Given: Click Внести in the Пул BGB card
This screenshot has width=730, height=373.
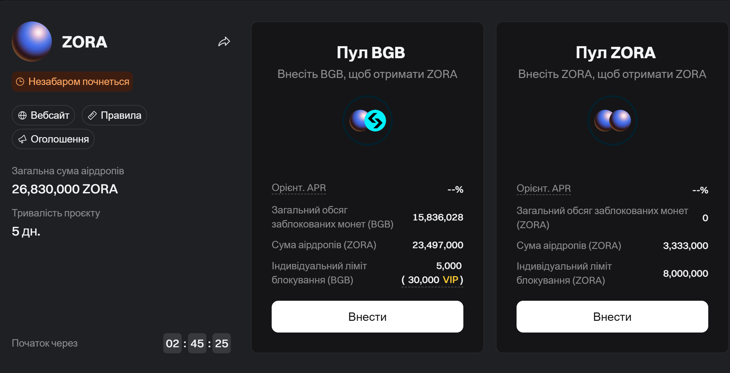Looking at the screenshot, I should (x=367, y=317).
